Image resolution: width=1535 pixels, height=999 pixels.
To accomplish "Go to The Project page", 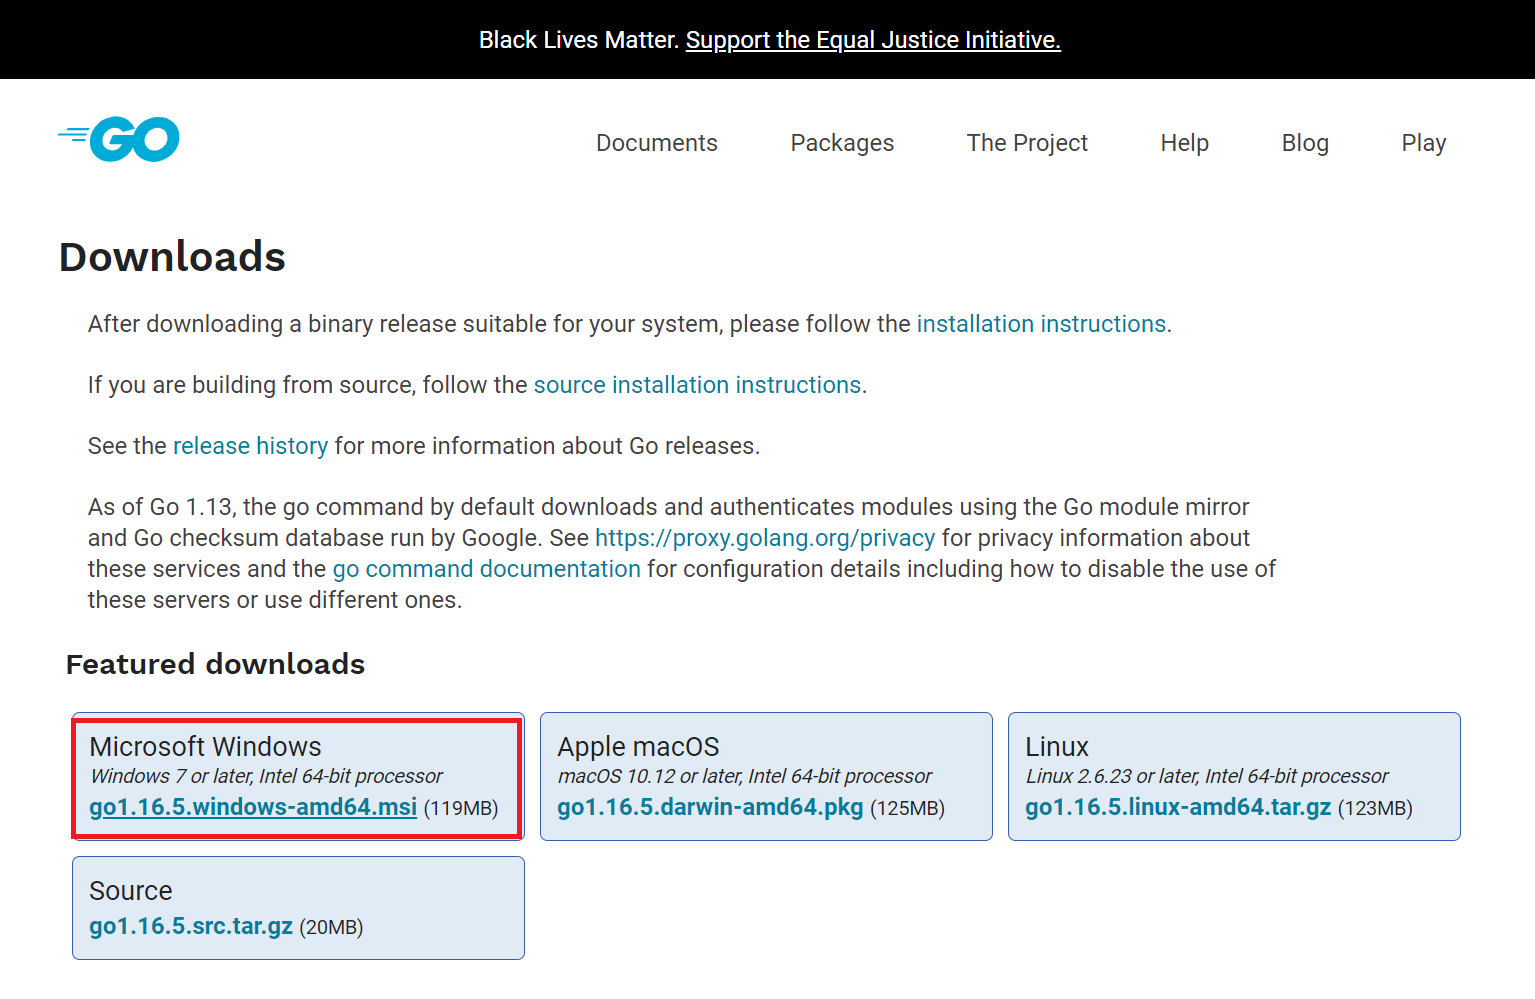I will pos(1027,143).
